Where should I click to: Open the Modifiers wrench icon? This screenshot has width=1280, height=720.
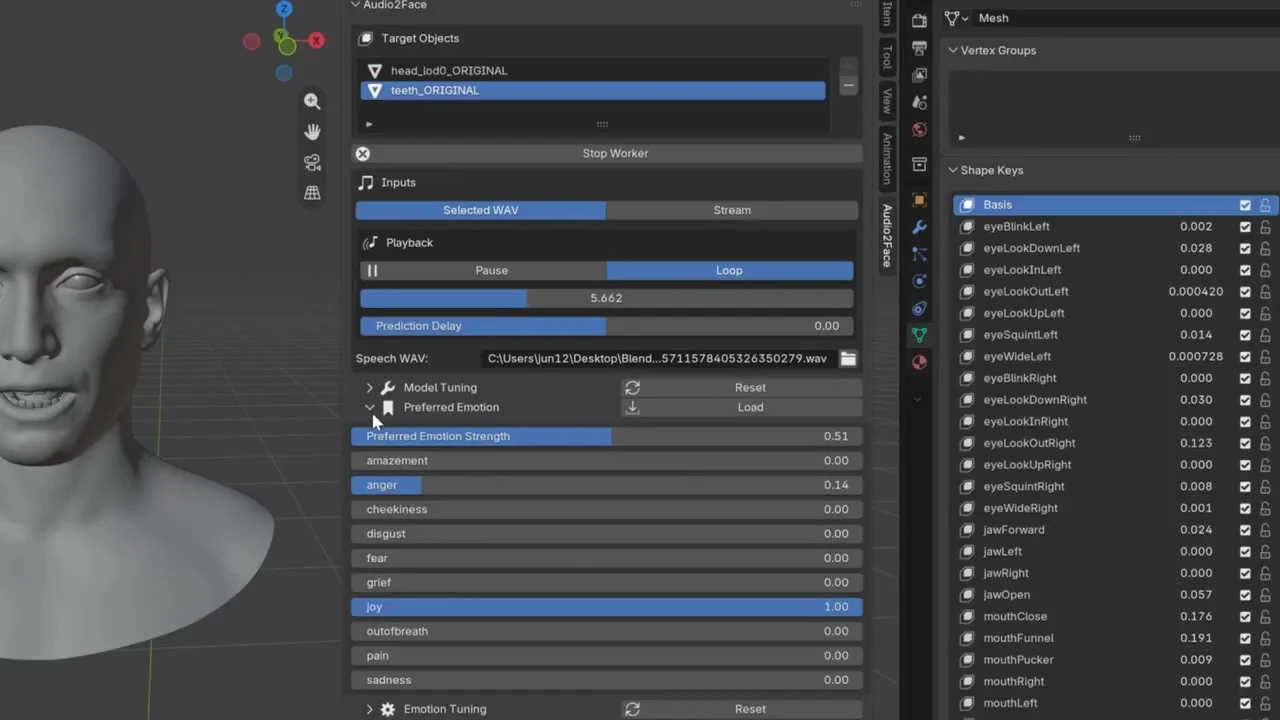pyautogui.click(x=920, y=227)
